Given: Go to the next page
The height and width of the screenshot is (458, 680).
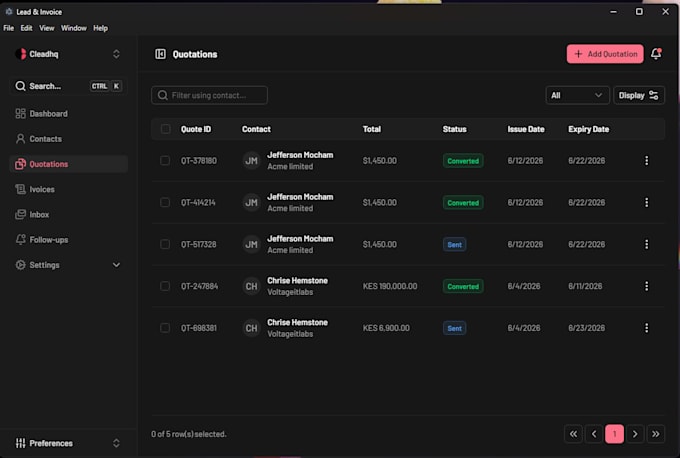Looking at the screenshot, I should 635,434.
